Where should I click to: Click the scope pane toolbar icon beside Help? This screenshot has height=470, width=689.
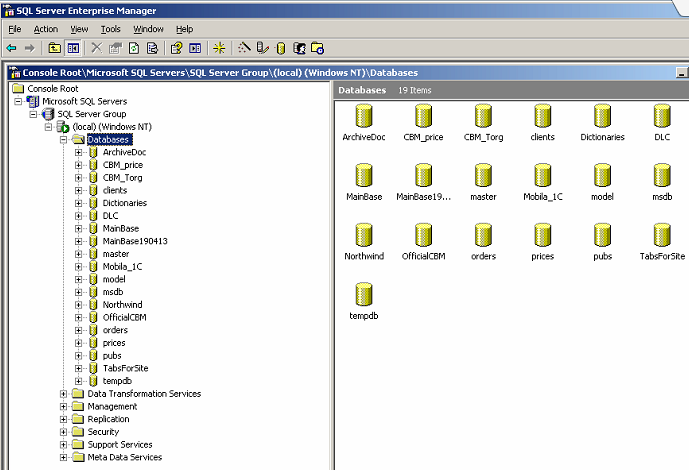coord(195,48)
